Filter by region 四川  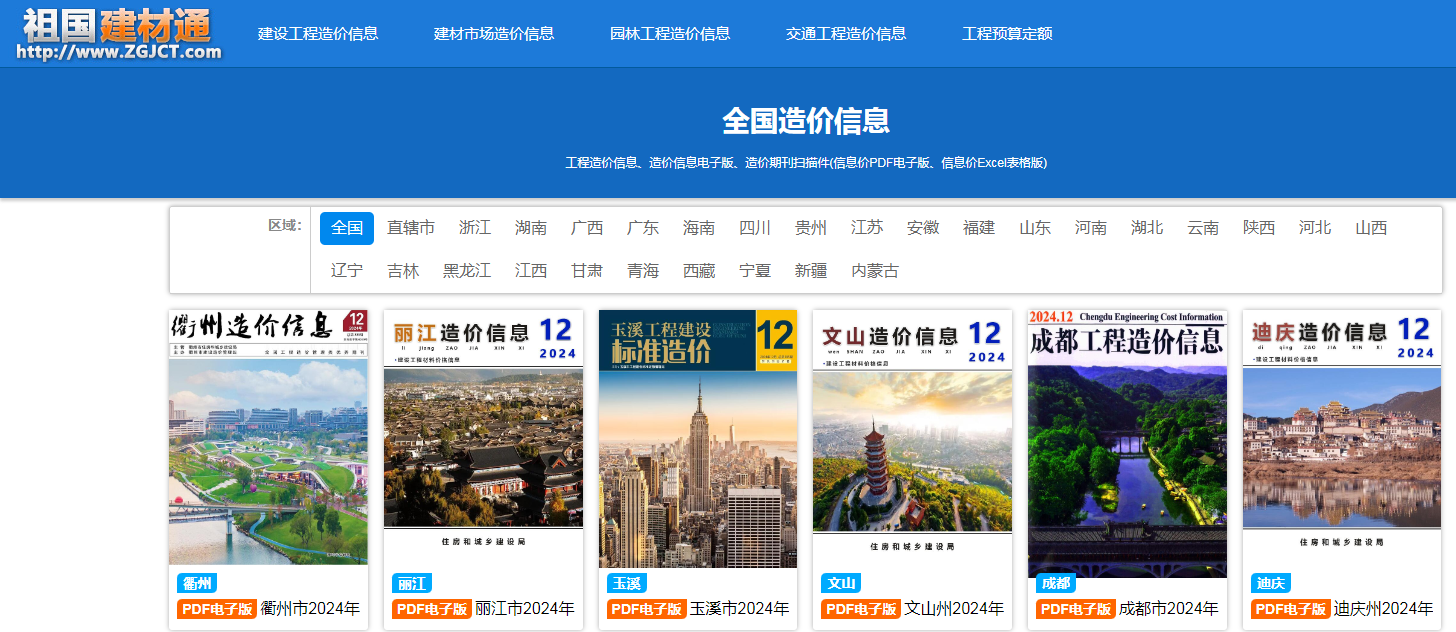(x=755, y=228)
